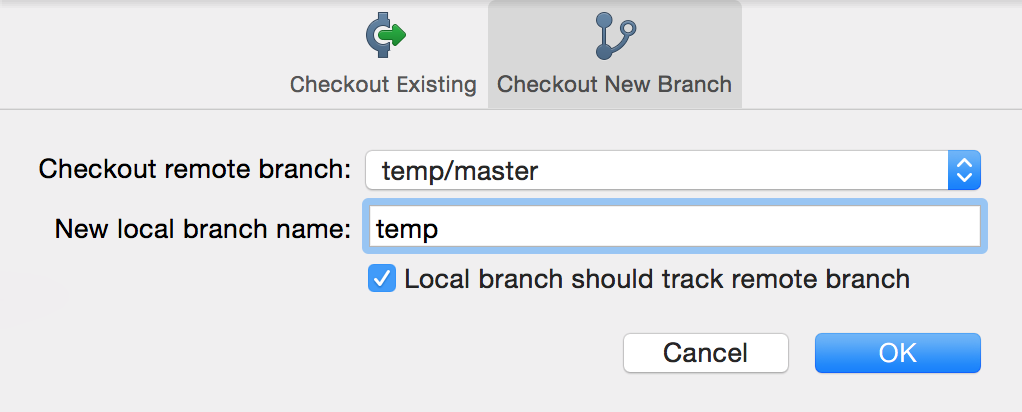This screenshot has width=1022, height=412.
Task: Click the blue chevron arrows of remote branch selector
Action: [964, 171]
